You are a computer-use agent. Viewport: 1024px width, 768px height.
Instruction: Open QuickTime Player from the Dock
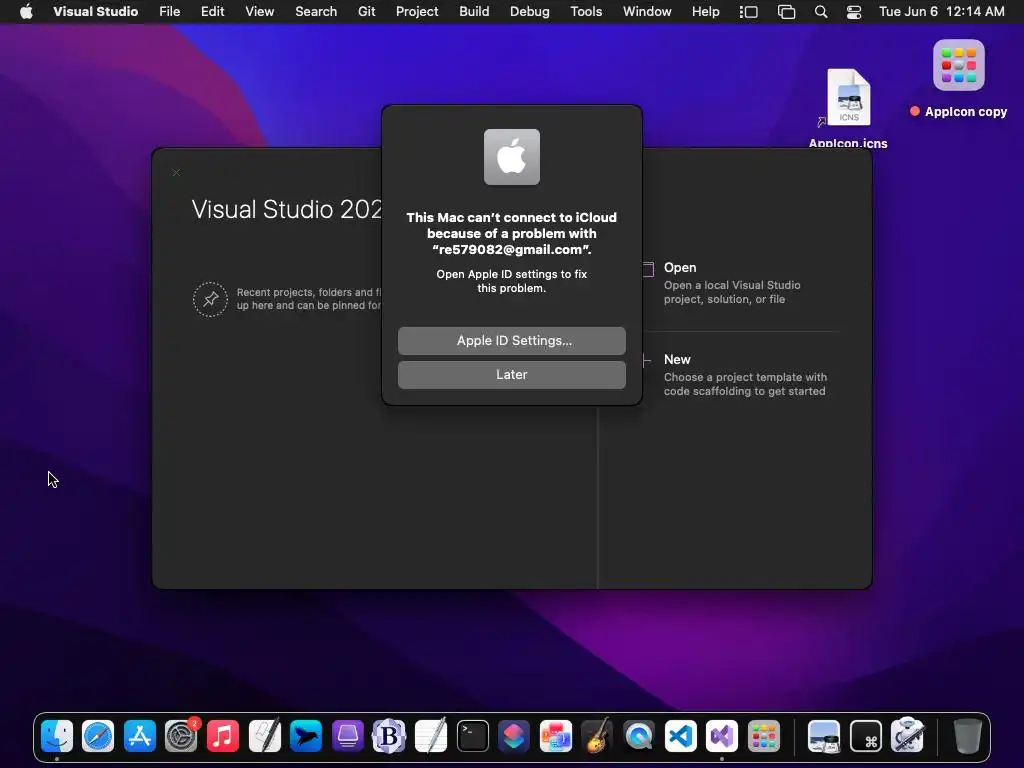coord(639,736)
